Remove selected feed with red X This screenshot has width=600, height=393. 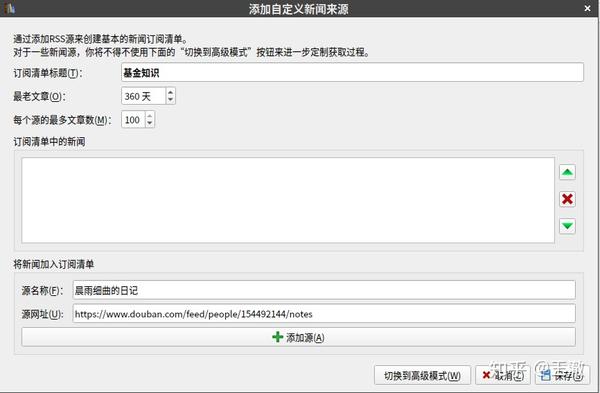[x=567, y=199]
